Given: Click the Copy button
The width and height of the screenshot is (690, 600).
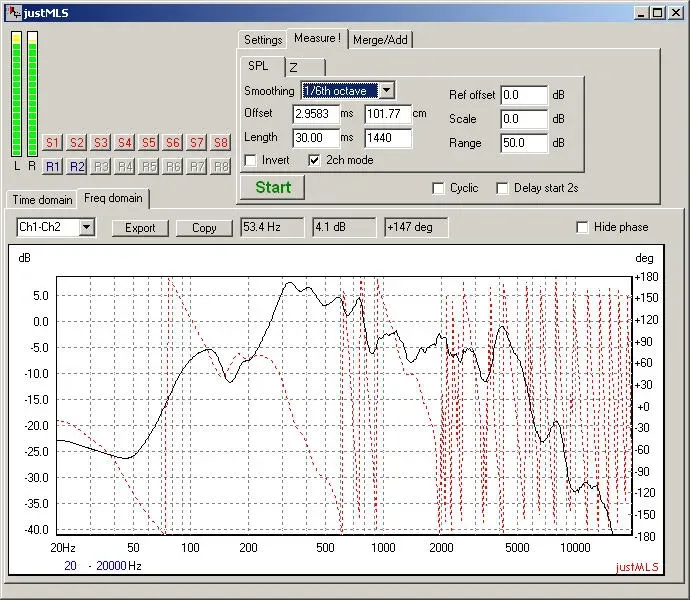Looking at the screenshot, I should click(204, 228).
